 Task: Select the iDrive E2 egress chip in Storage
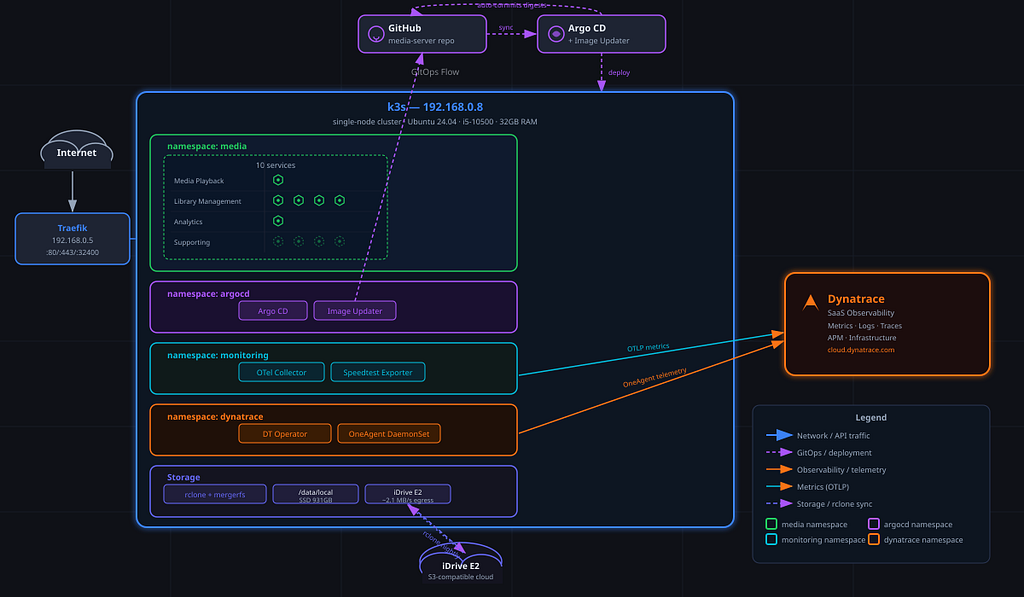tap(408, 494)
